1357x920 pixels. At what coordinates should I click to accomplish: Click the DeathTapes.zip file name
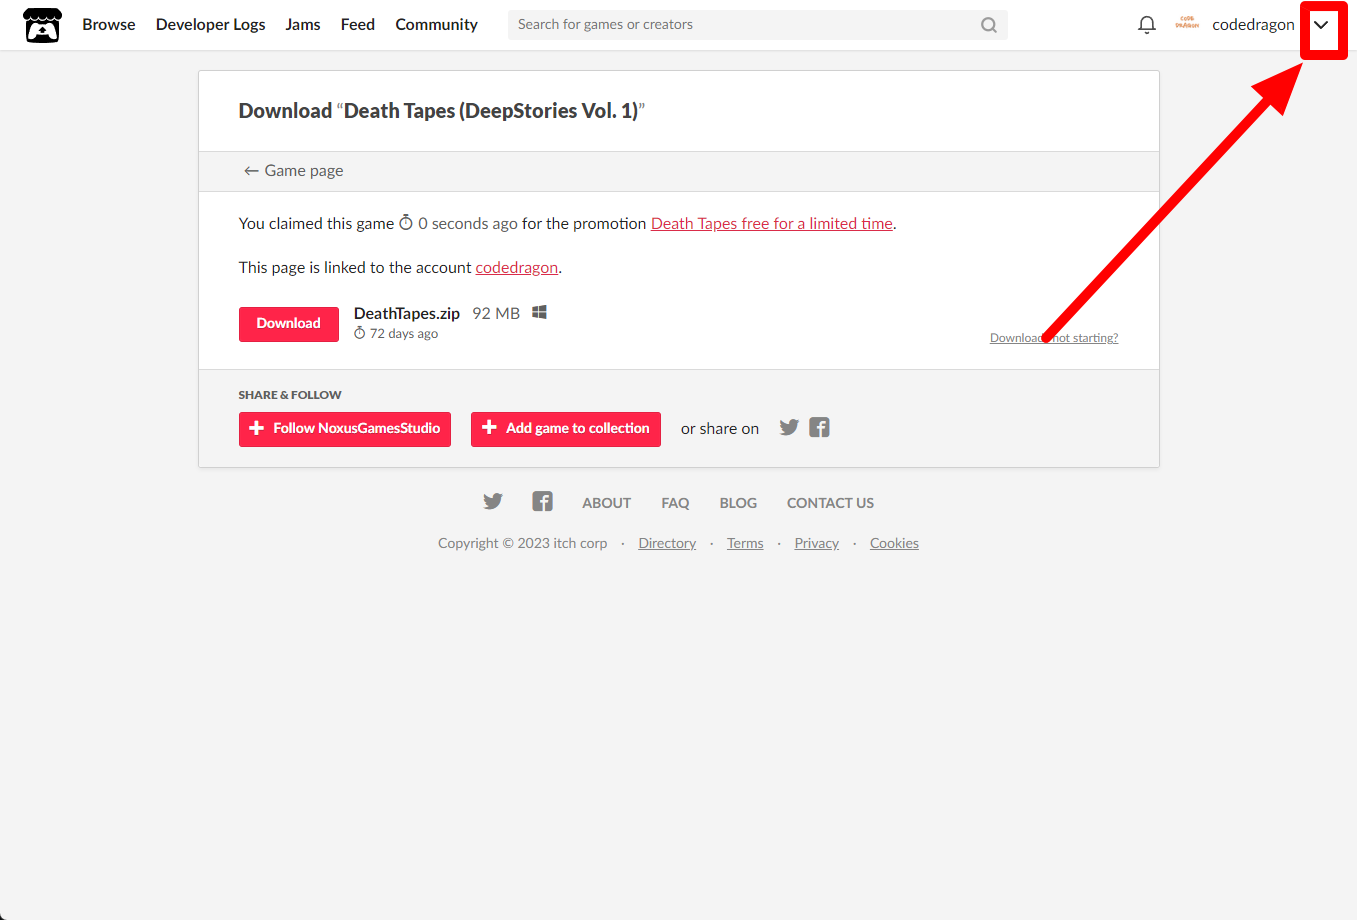pos(407,314)
